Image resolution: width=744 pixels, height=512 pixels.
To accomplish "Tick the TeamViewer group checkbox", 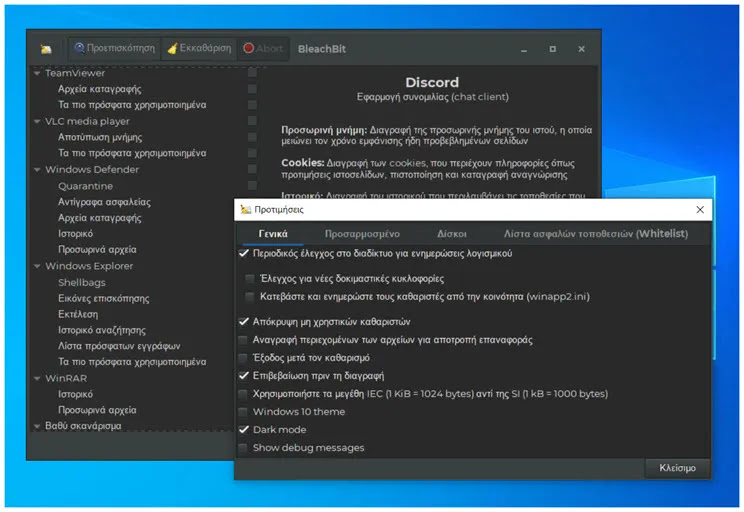I will click(252, 73).
